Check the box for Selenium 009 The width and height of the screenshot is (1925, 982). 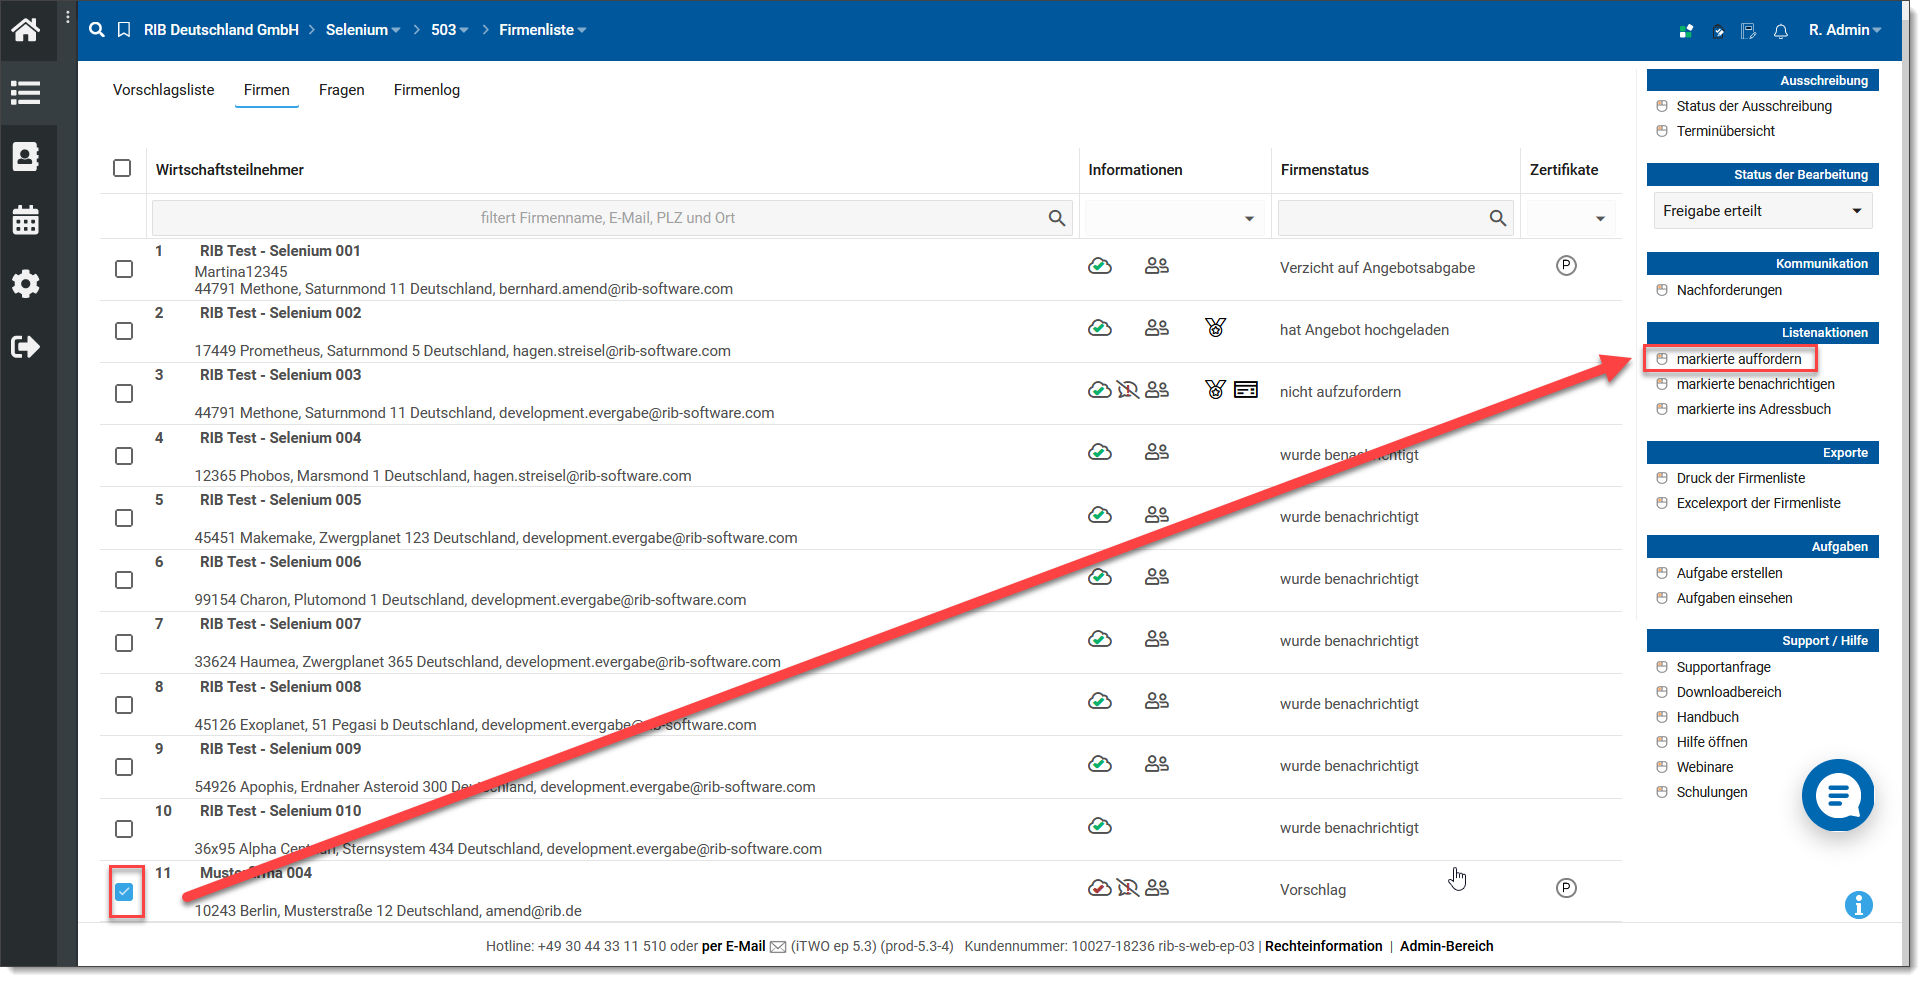(124, 767)
